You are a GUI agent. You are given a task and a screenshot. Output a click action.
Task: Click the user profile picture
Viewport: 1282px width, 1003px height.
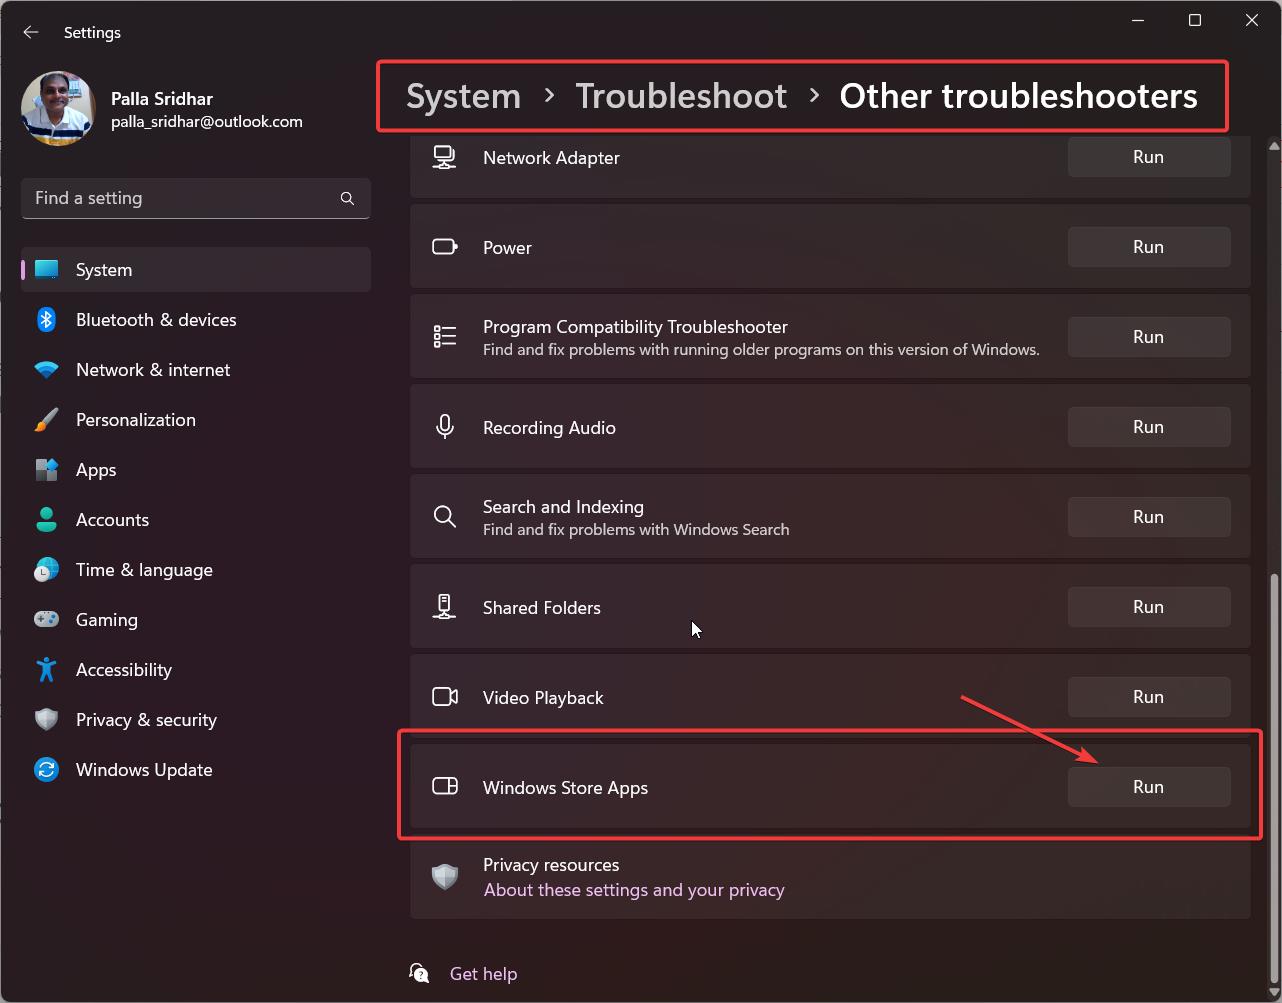(x=58, y=109)
